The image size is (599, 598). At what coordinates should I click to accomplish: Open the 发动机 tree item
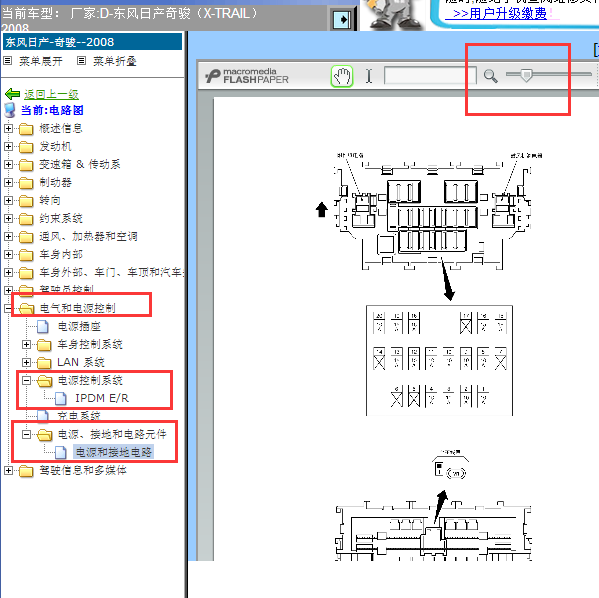coord(55,146)
